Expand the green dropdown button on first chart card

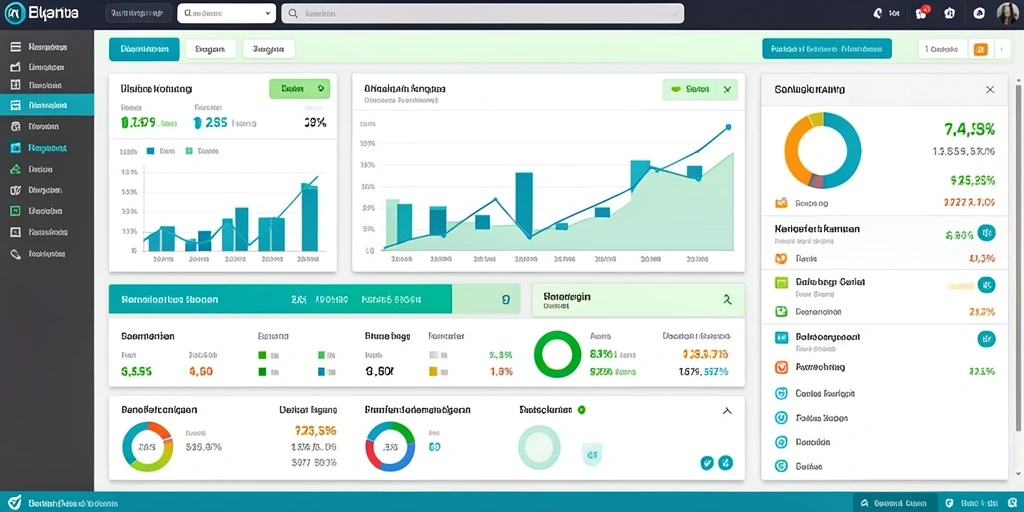tap(299, 88)
